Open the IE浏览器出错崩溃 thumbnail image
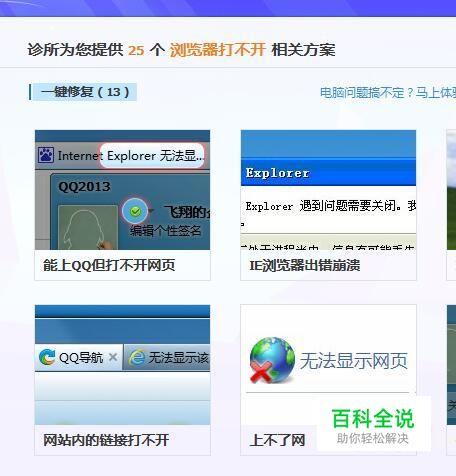Viewport: 456px width, 476px height. [x=328, y=190]
